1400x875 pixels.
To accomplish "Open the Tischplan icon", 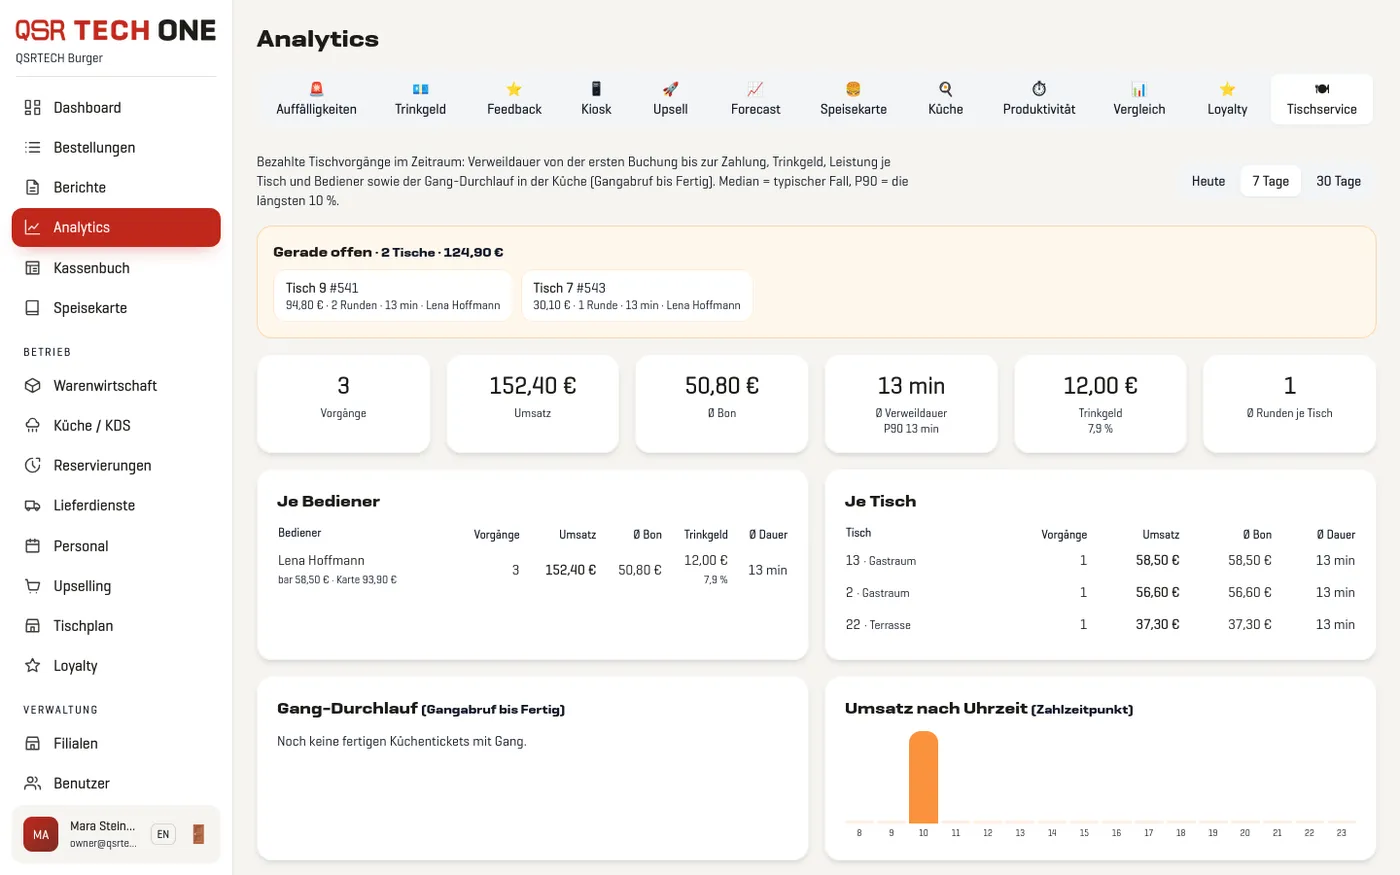I will [33, 626].
